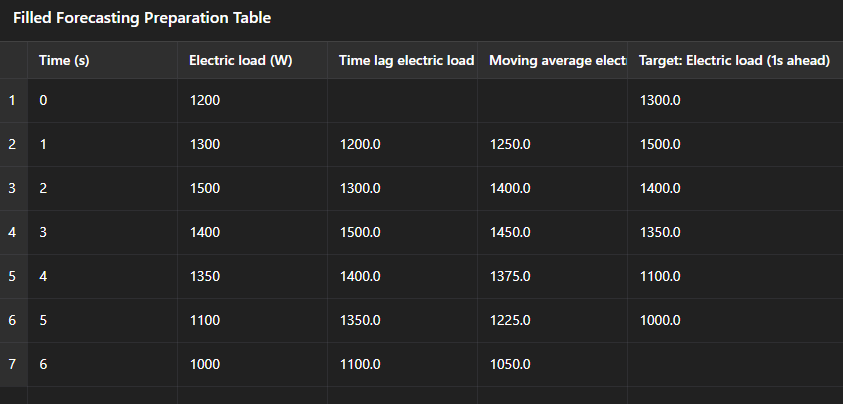Click the cell with electric load 1200
Viewport: 843px width, 404px height.
click(252, 101)
